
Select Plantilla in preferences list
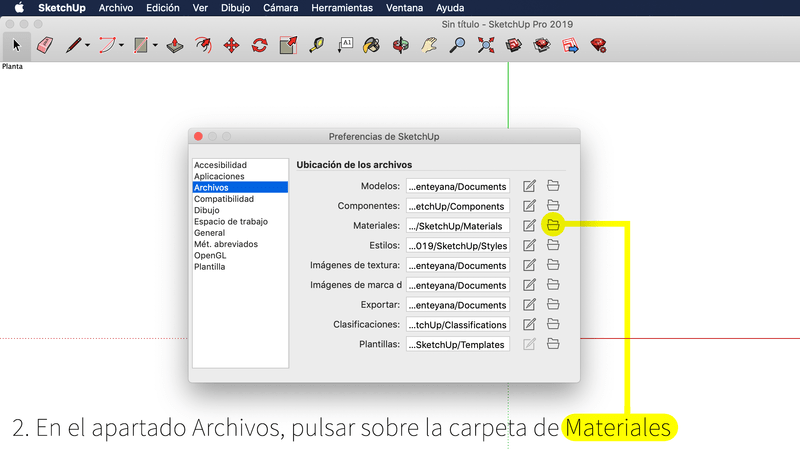[x=240, y=266]
